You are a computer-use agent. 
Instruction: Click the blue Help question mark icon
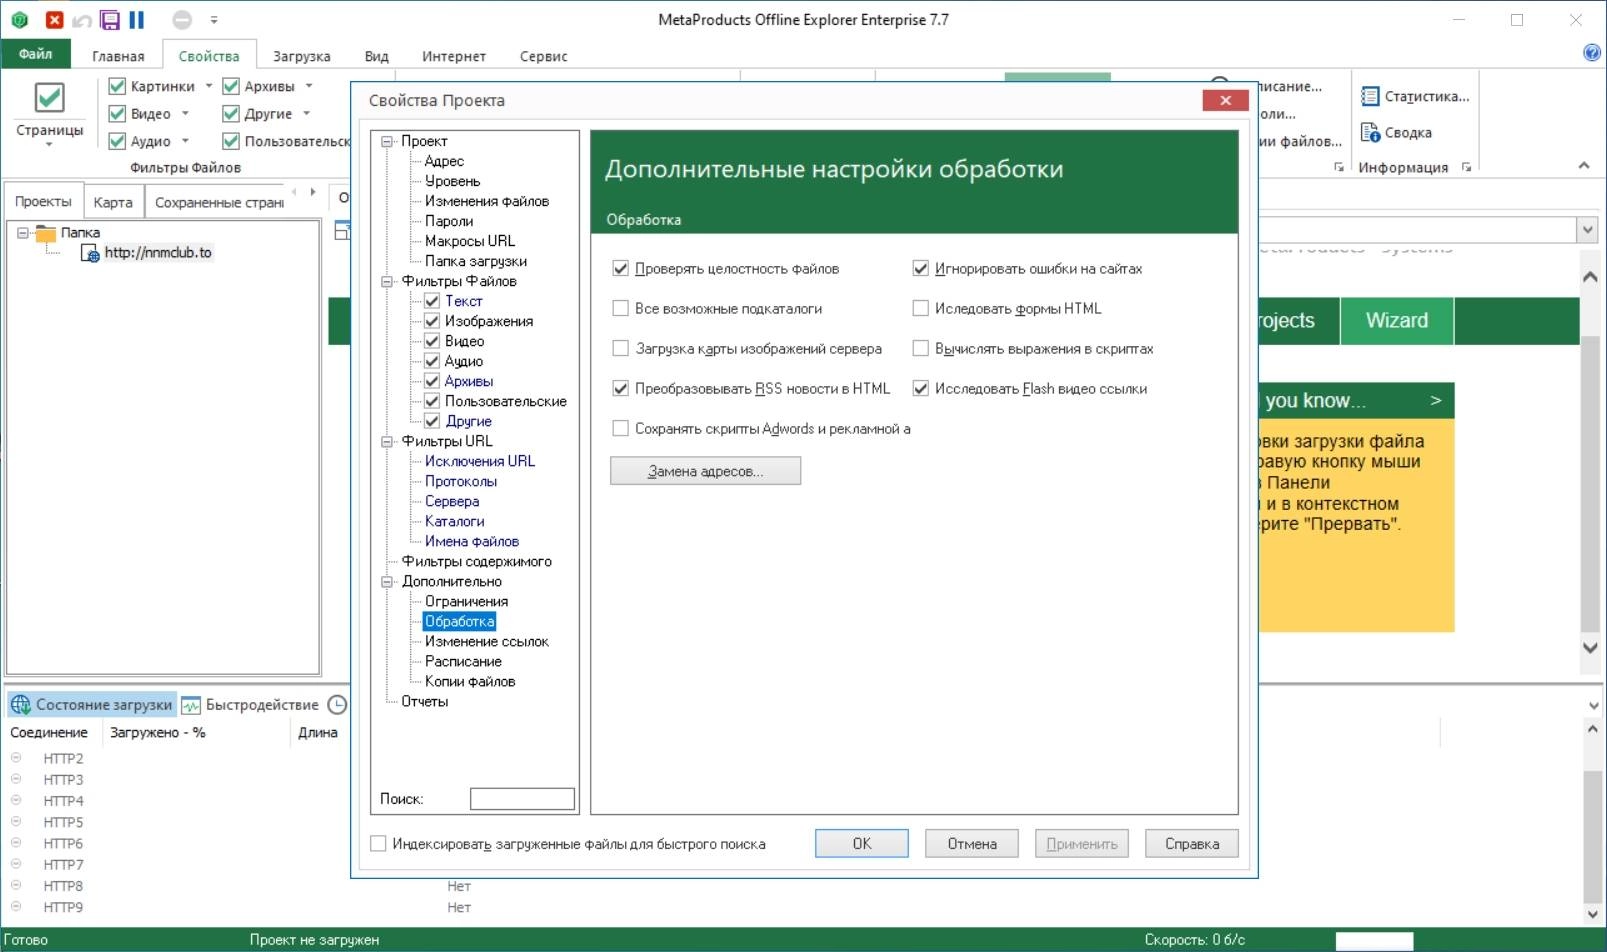(x=1592, y=53)
